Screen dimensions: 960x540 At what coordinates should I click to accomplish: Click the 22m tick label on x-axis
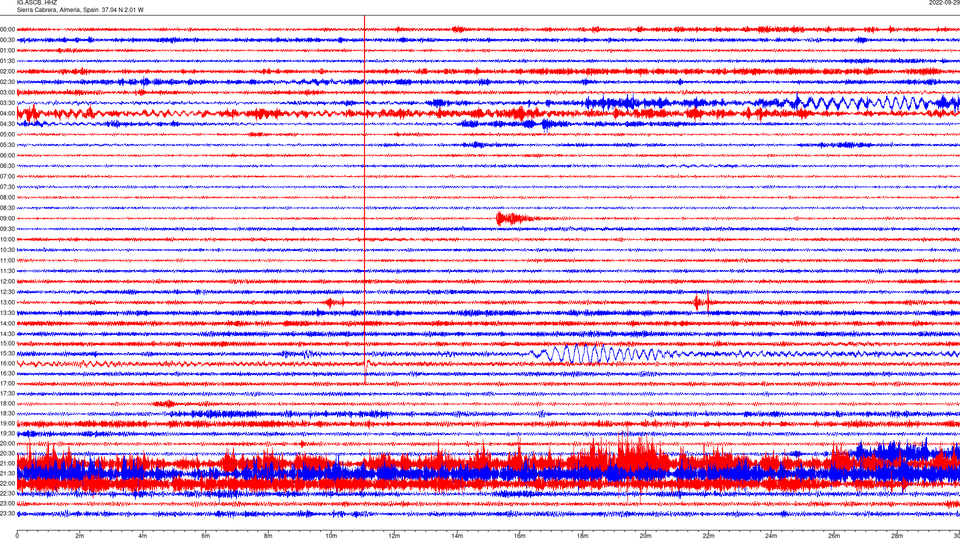click(708, 536)
